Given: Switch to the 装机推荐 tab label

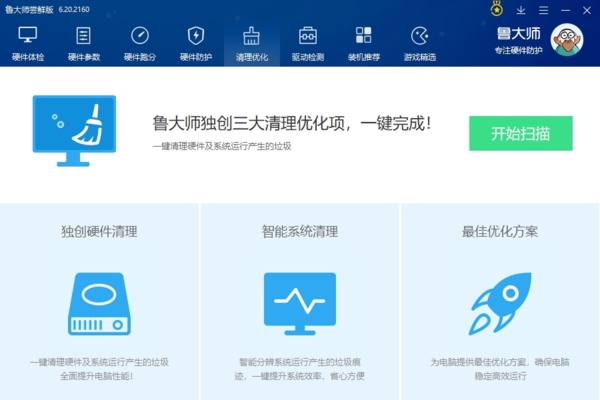Looking at the screenshot, I should (364, 57).
